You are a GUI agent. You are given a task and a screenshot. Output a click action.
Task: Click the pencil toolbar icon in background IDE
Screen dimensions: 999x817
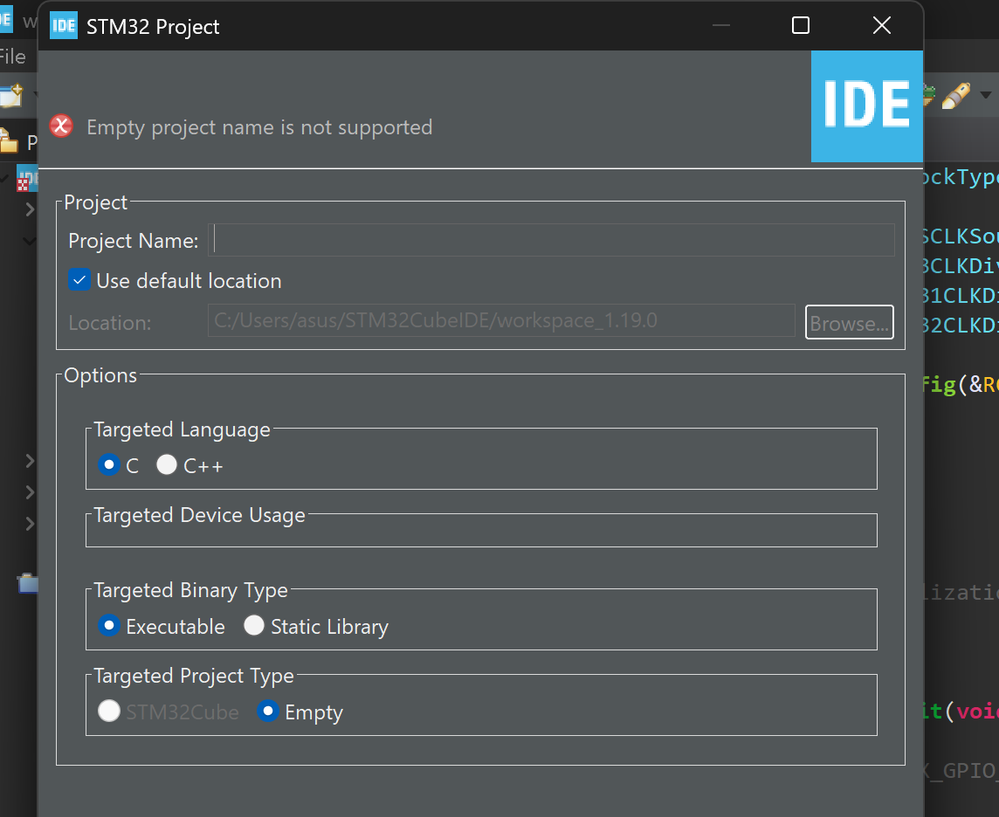click(x=956, y=96)
